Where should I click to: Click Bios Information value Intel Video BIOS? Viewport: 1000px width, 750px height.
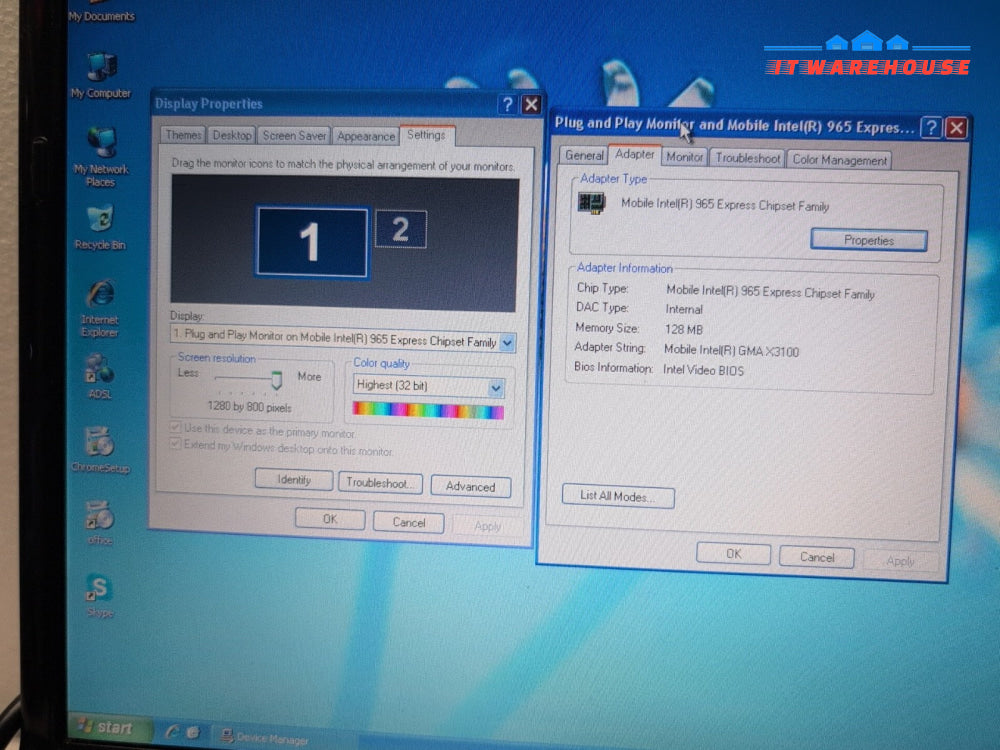[x=703, y=370]
